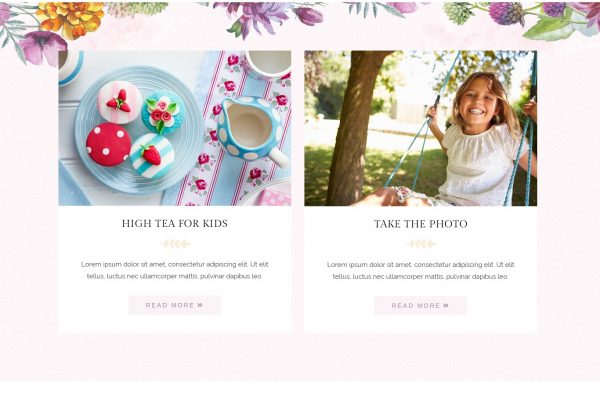Click the double-arrow icon under Take the Photo
This screenshot has height=416, width=600.
point(446,305)
